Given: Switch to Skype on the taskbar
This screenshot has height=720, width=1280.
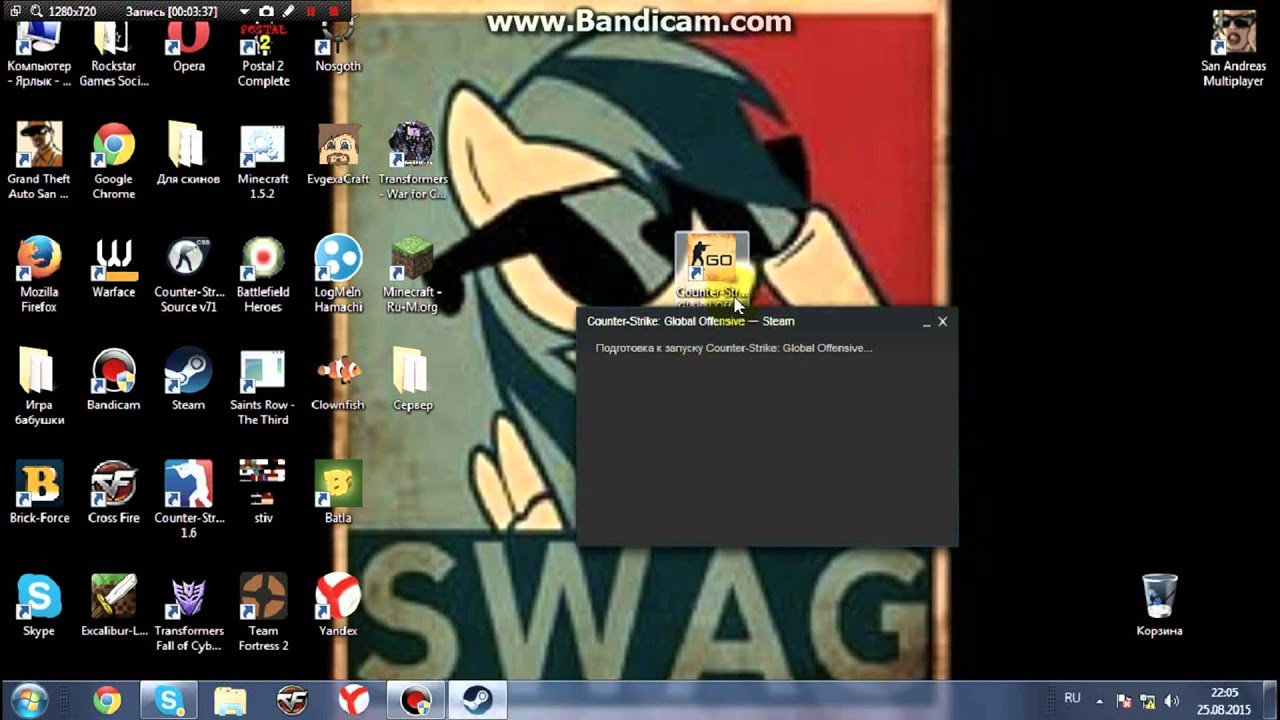Looking at the screenshot, I should point(169,701).
